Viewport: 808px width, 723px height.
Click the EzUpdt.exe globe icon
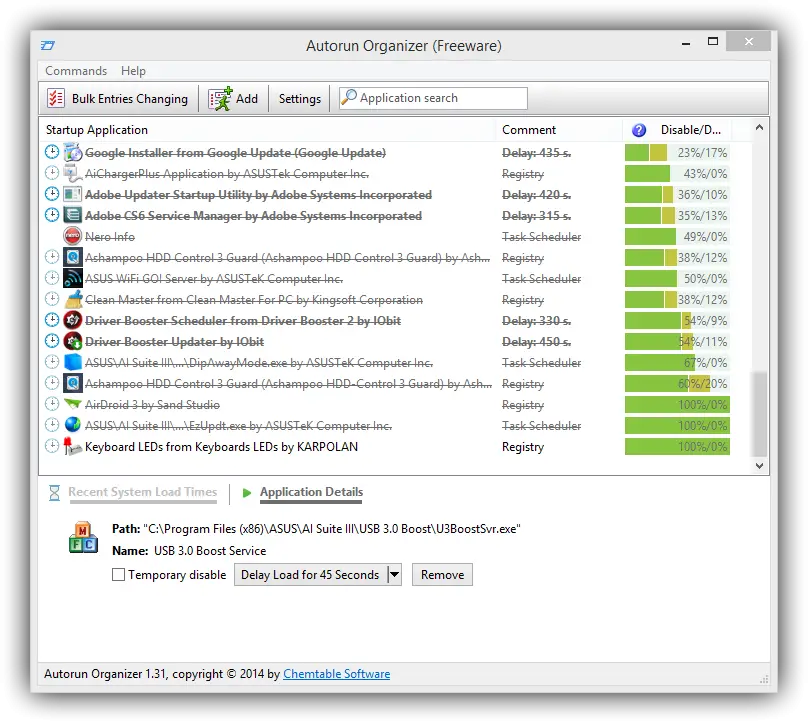(73, 425)
